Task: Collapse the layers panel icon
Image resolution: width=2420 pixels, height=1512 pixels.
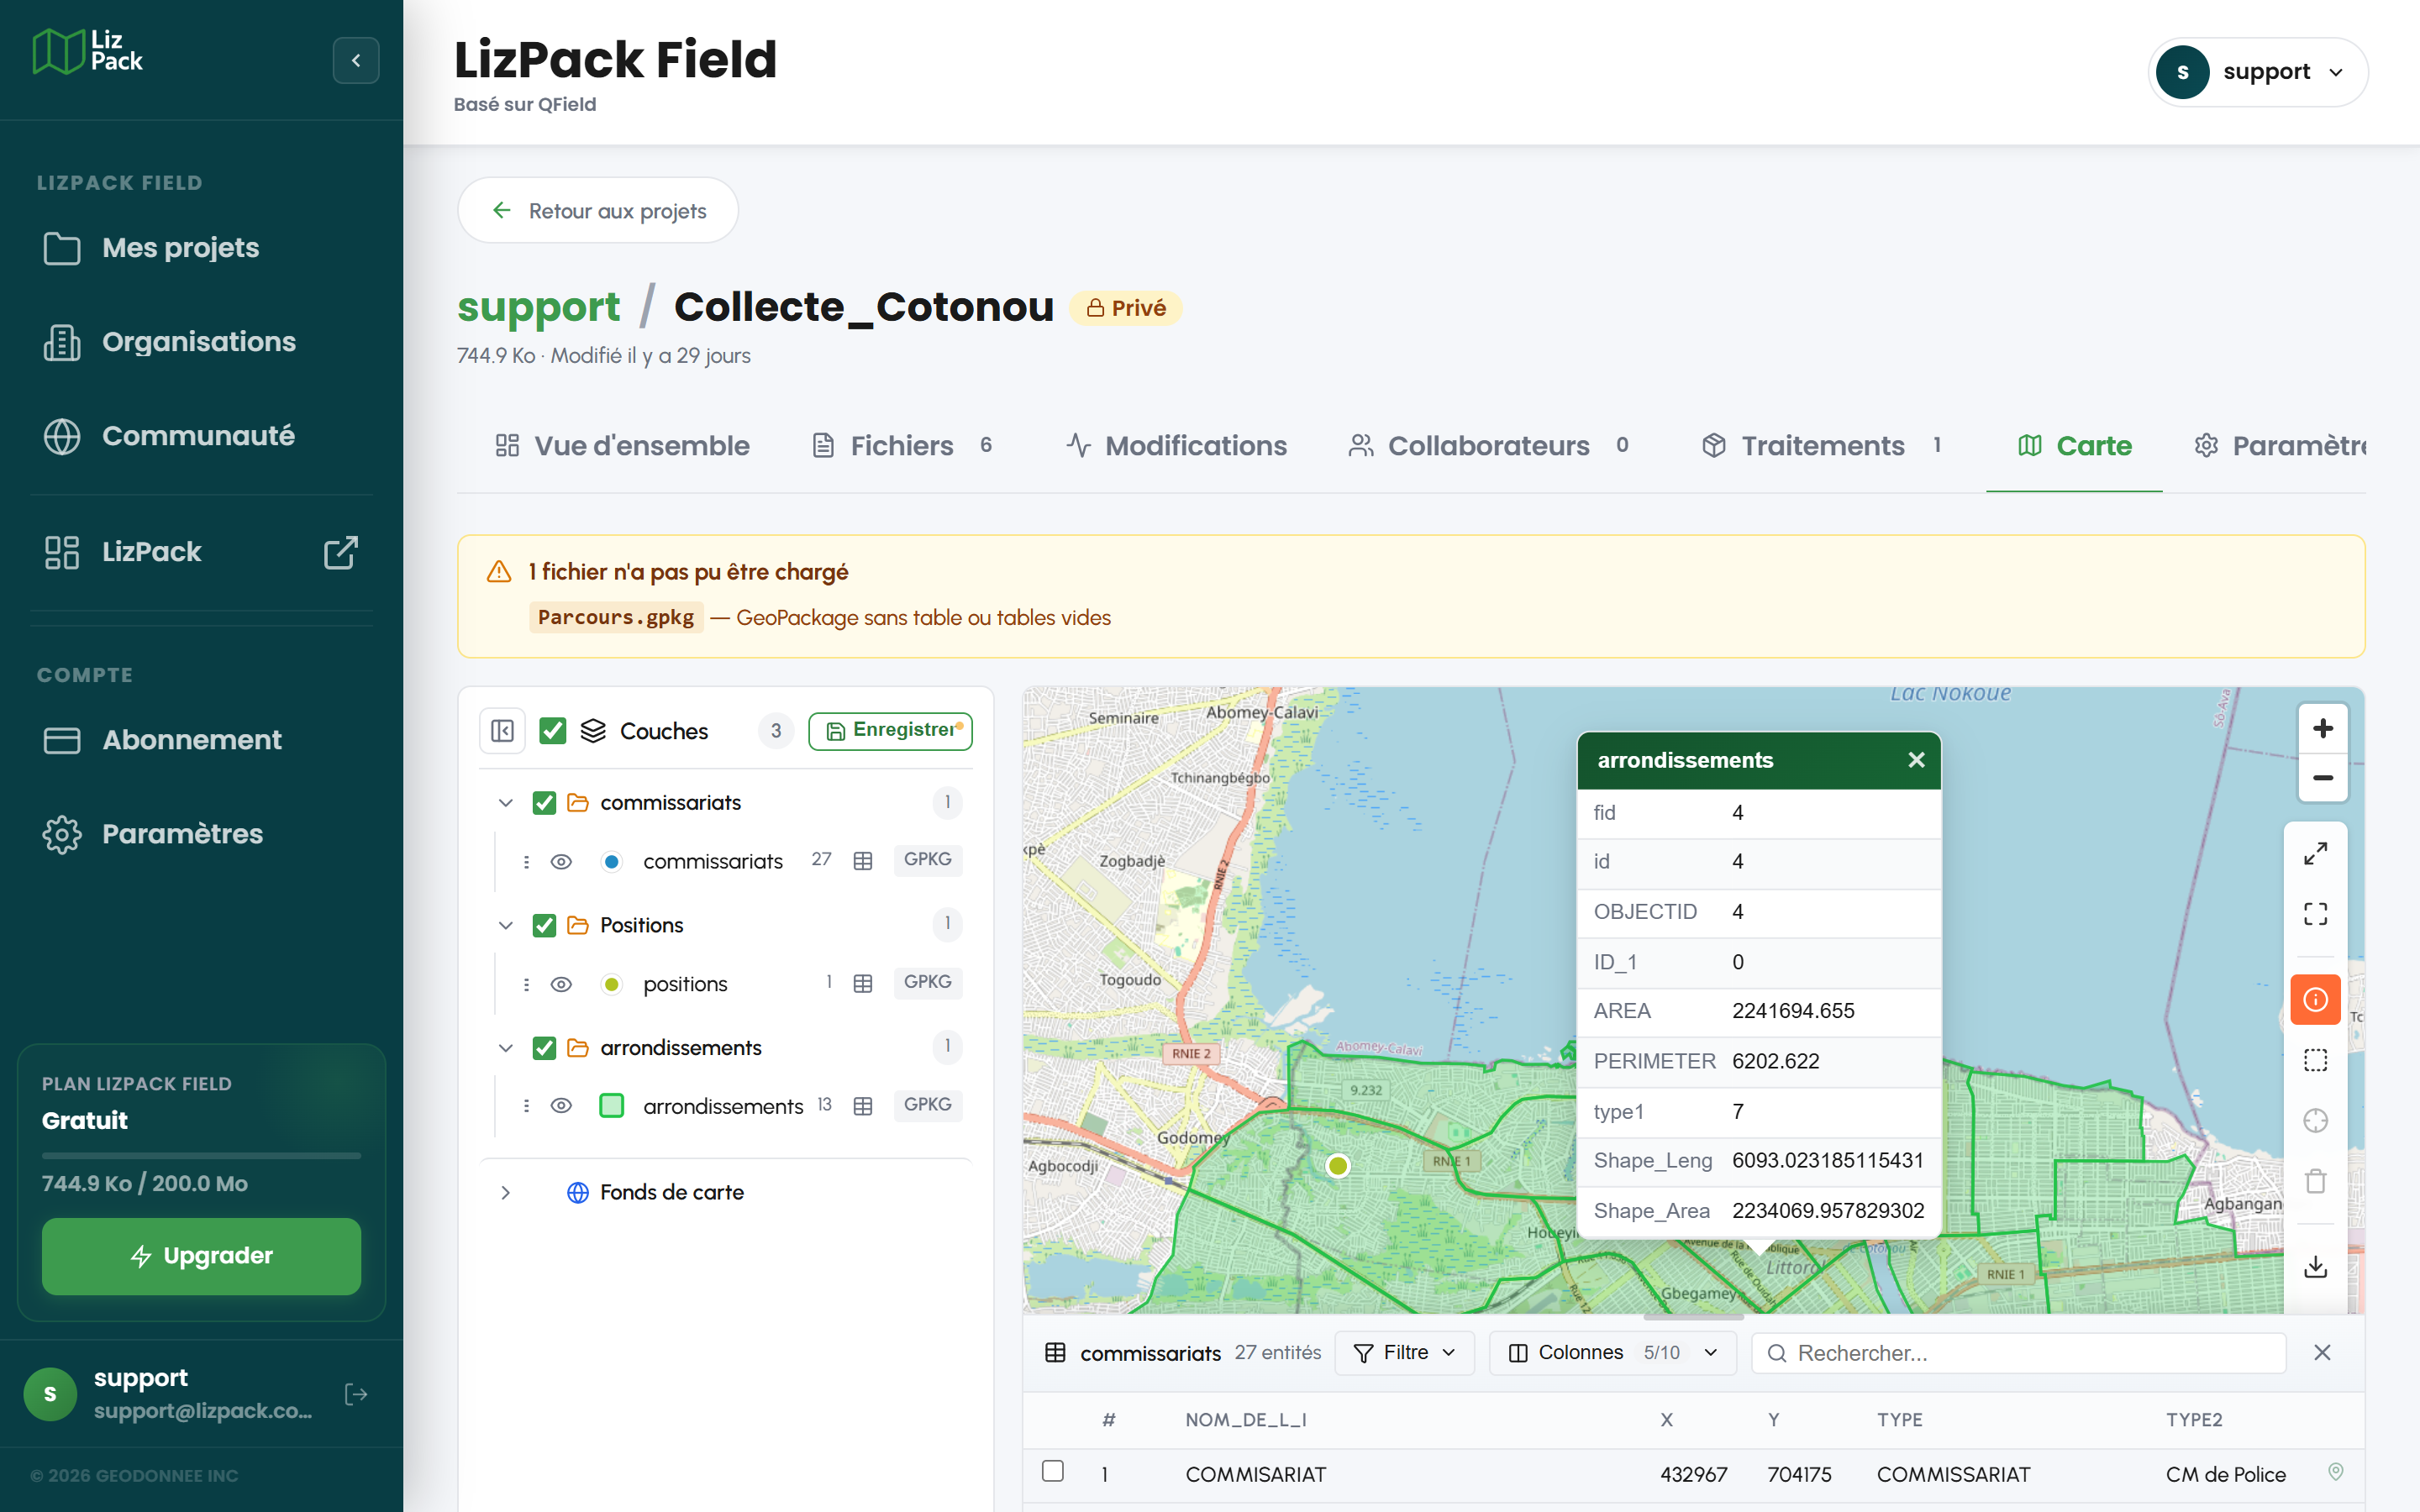Action: tap(503, 731)
